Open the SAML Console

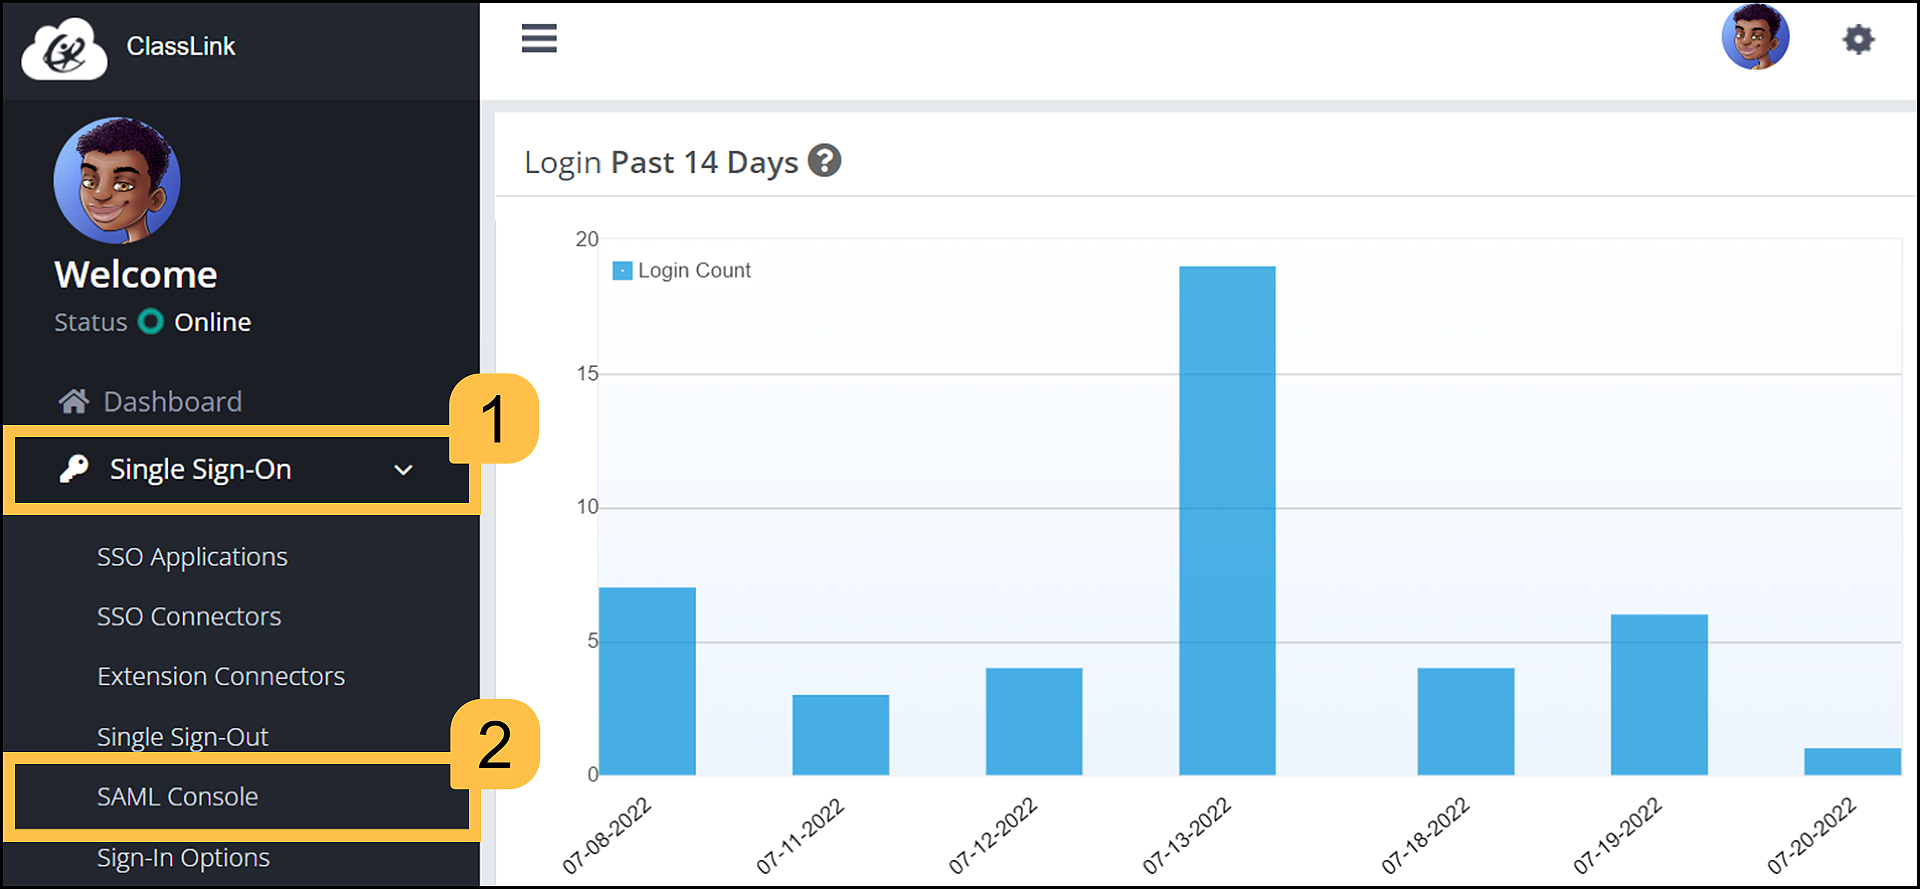[x=178, y=797]
